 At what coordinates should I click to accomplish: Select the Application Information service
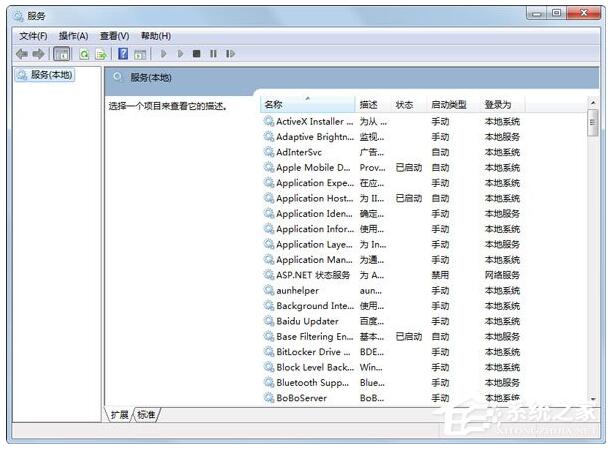(392, 229)
